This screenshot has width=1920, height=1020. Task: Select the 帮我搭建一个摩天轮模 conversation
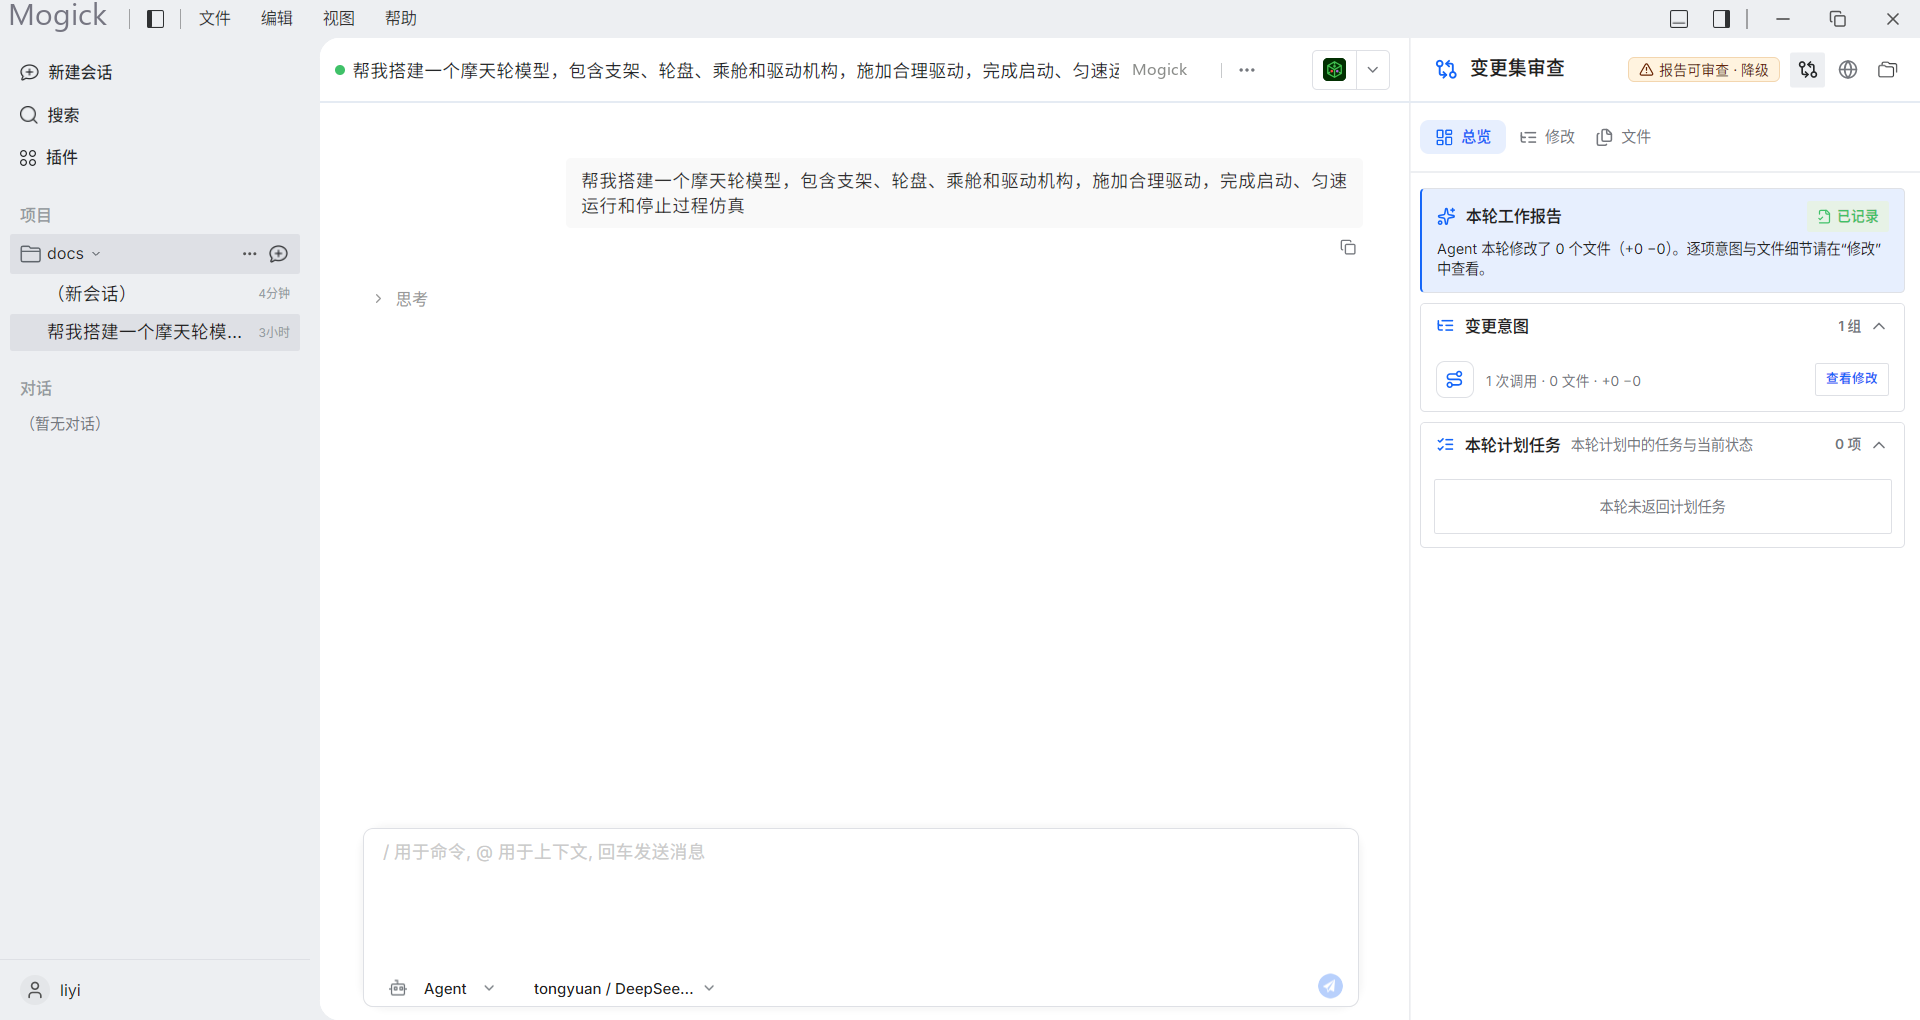(x=155, y=332)
